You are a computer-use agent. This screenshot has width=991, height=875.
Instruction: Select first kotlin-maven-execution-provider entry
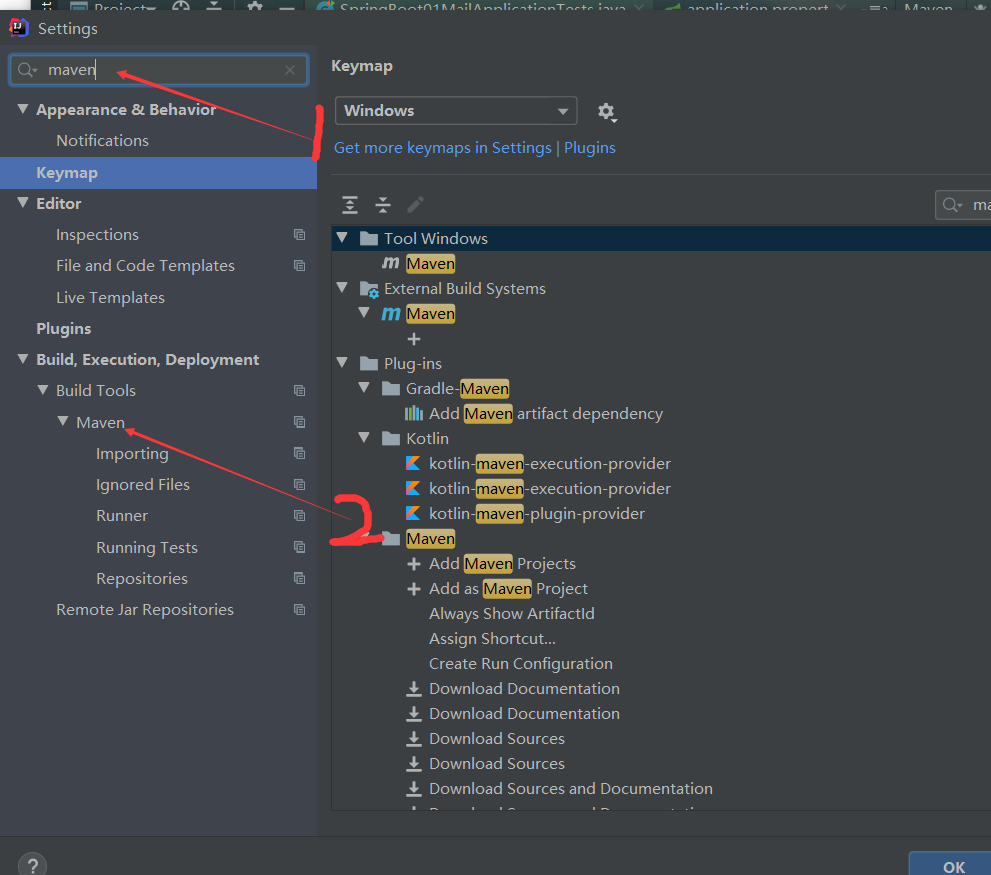tap(550, 463)
